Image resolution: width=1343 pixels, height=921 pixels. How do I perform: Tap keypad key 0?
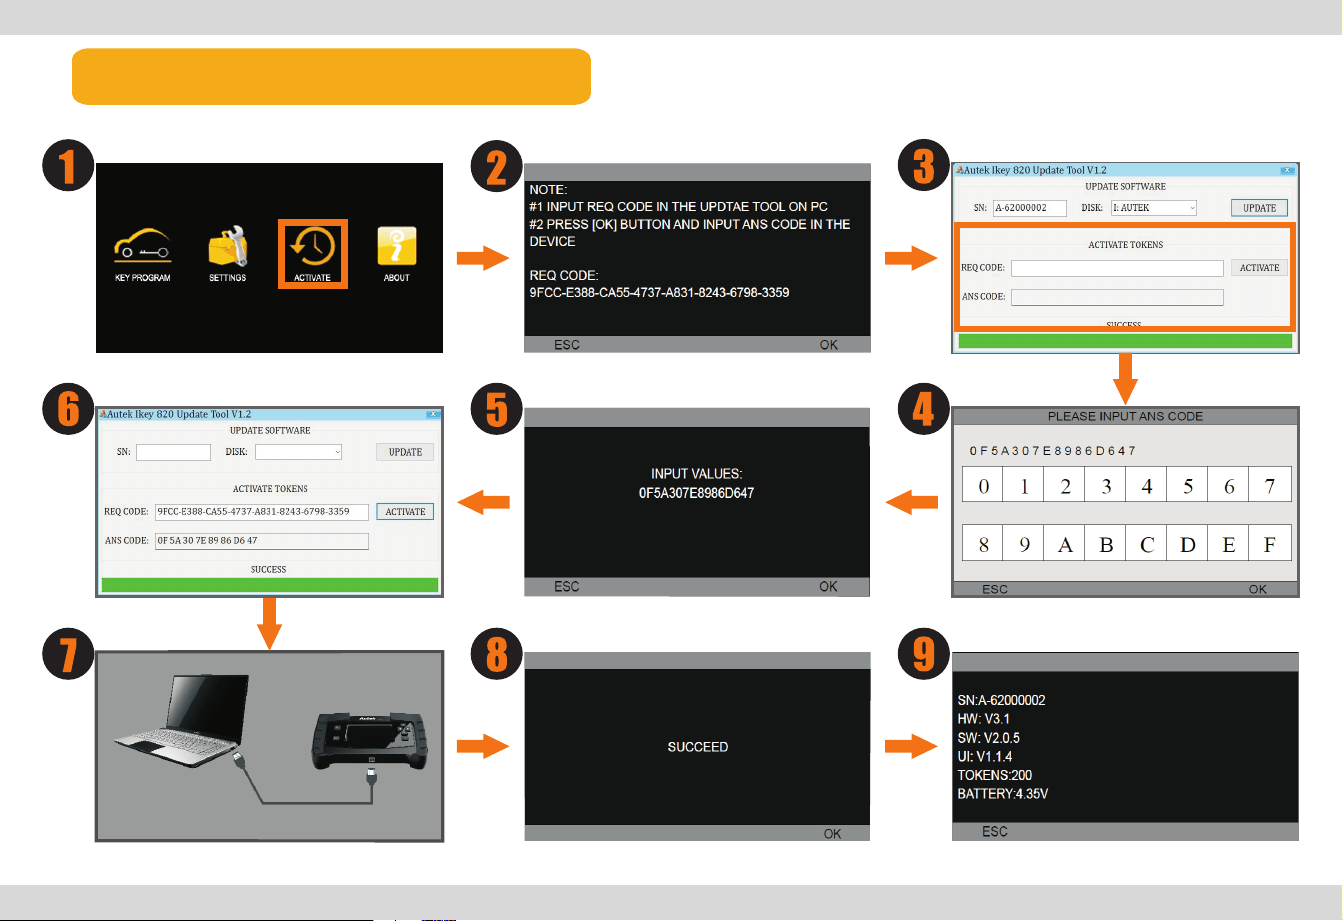click(983, 485)
